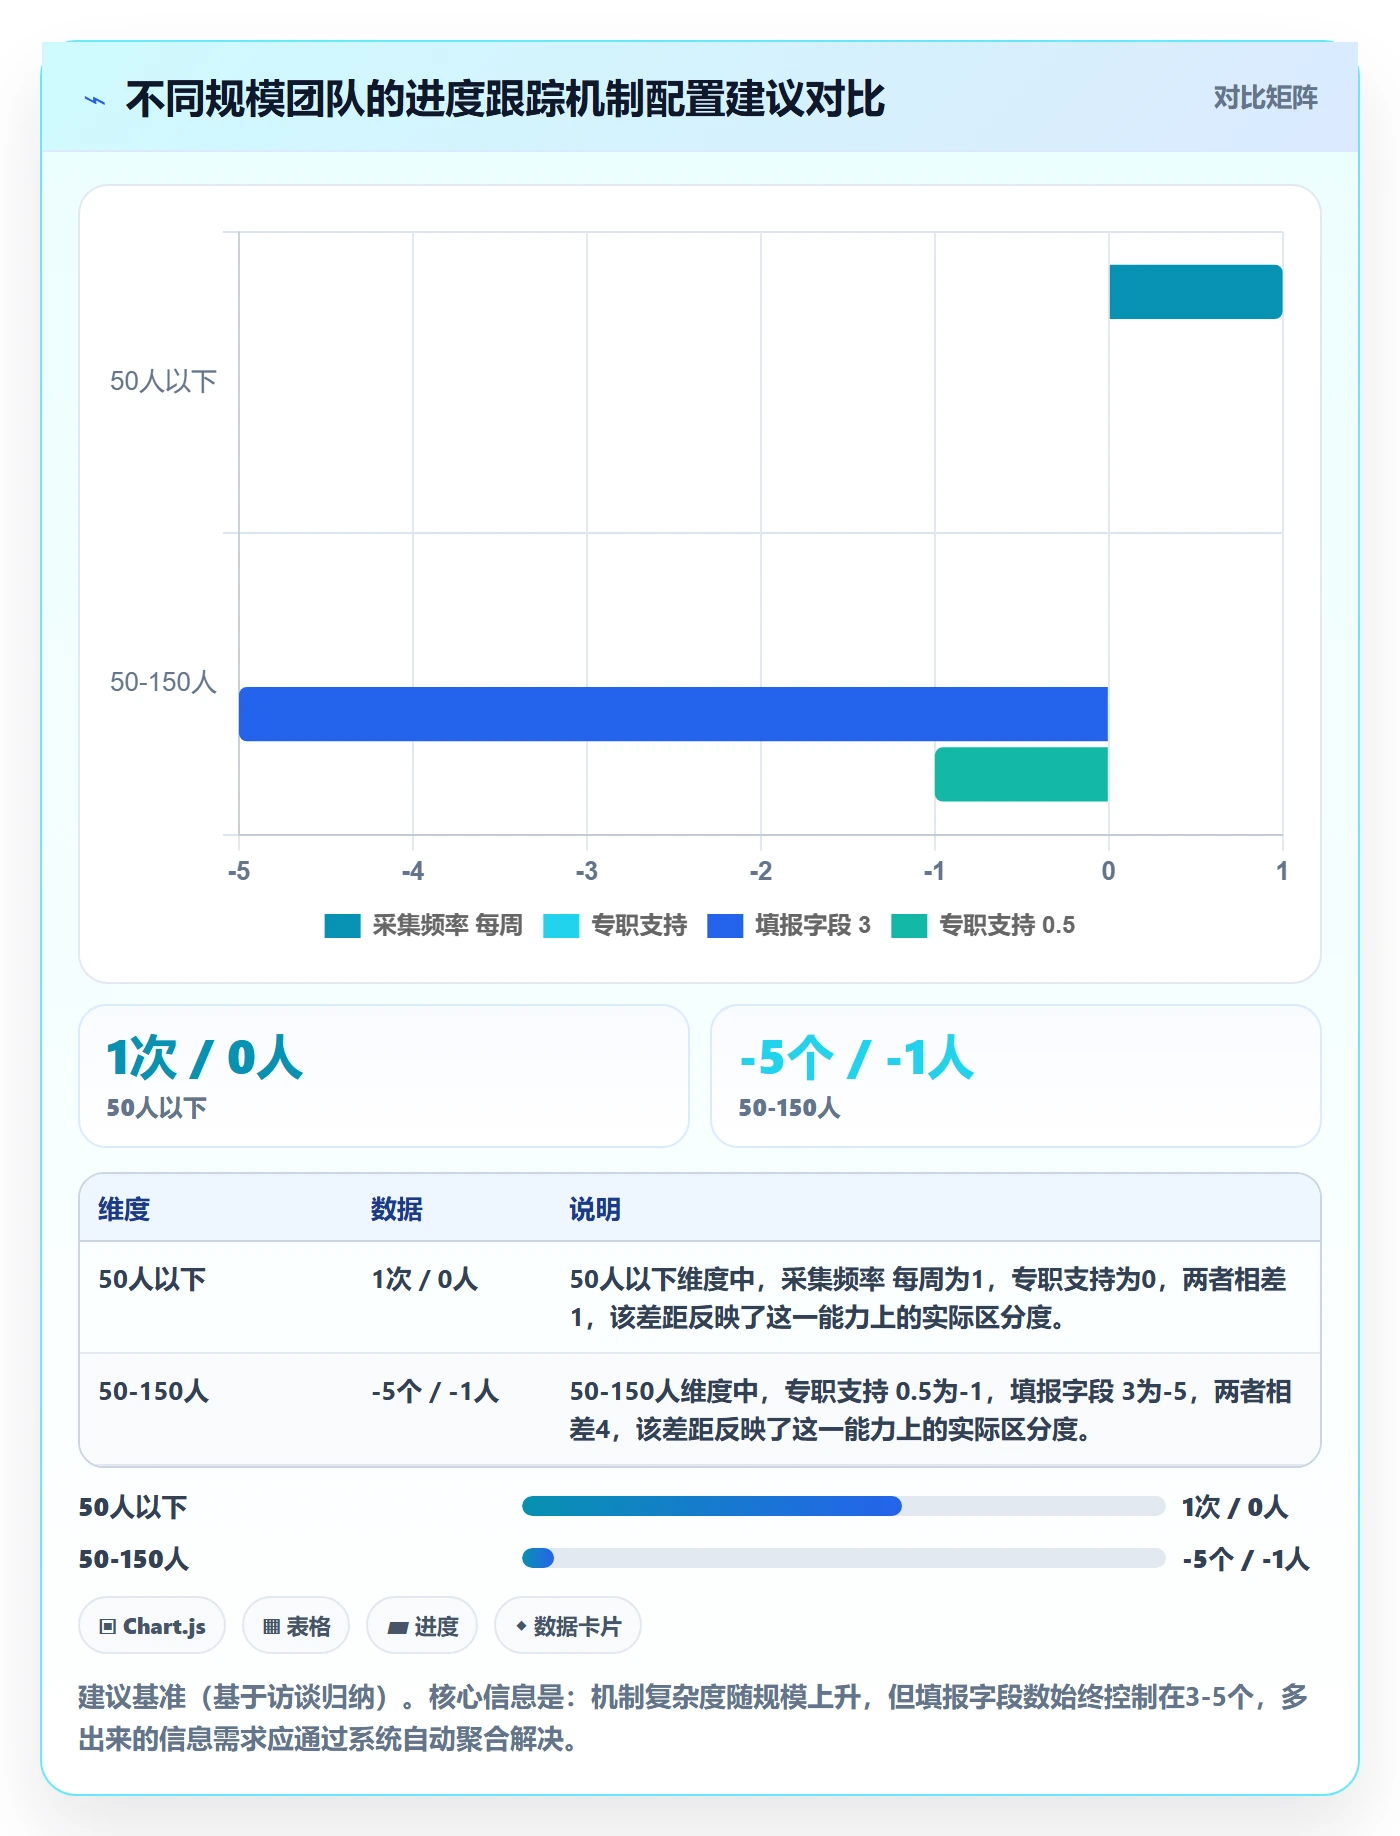Click the teal bar for 50人以下
The height and width of the screenshot is (1836, 1400).
coord(1195,292)
